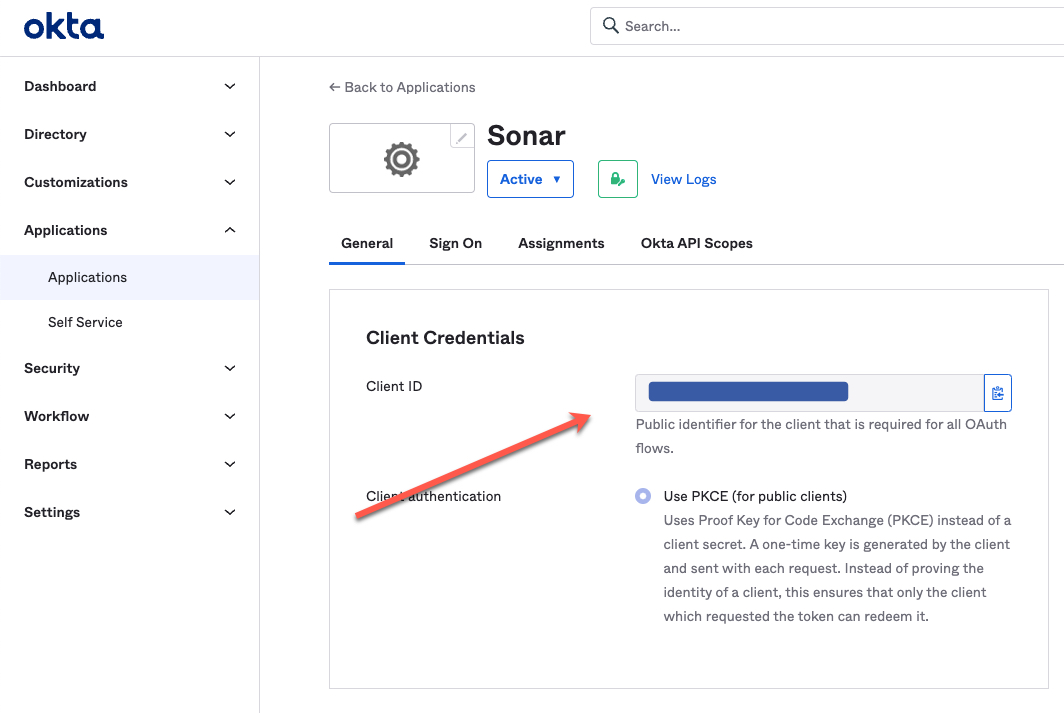Click 'Public identifier for the client' description
The image size is (1064, 713).
[x=821, y=436]
